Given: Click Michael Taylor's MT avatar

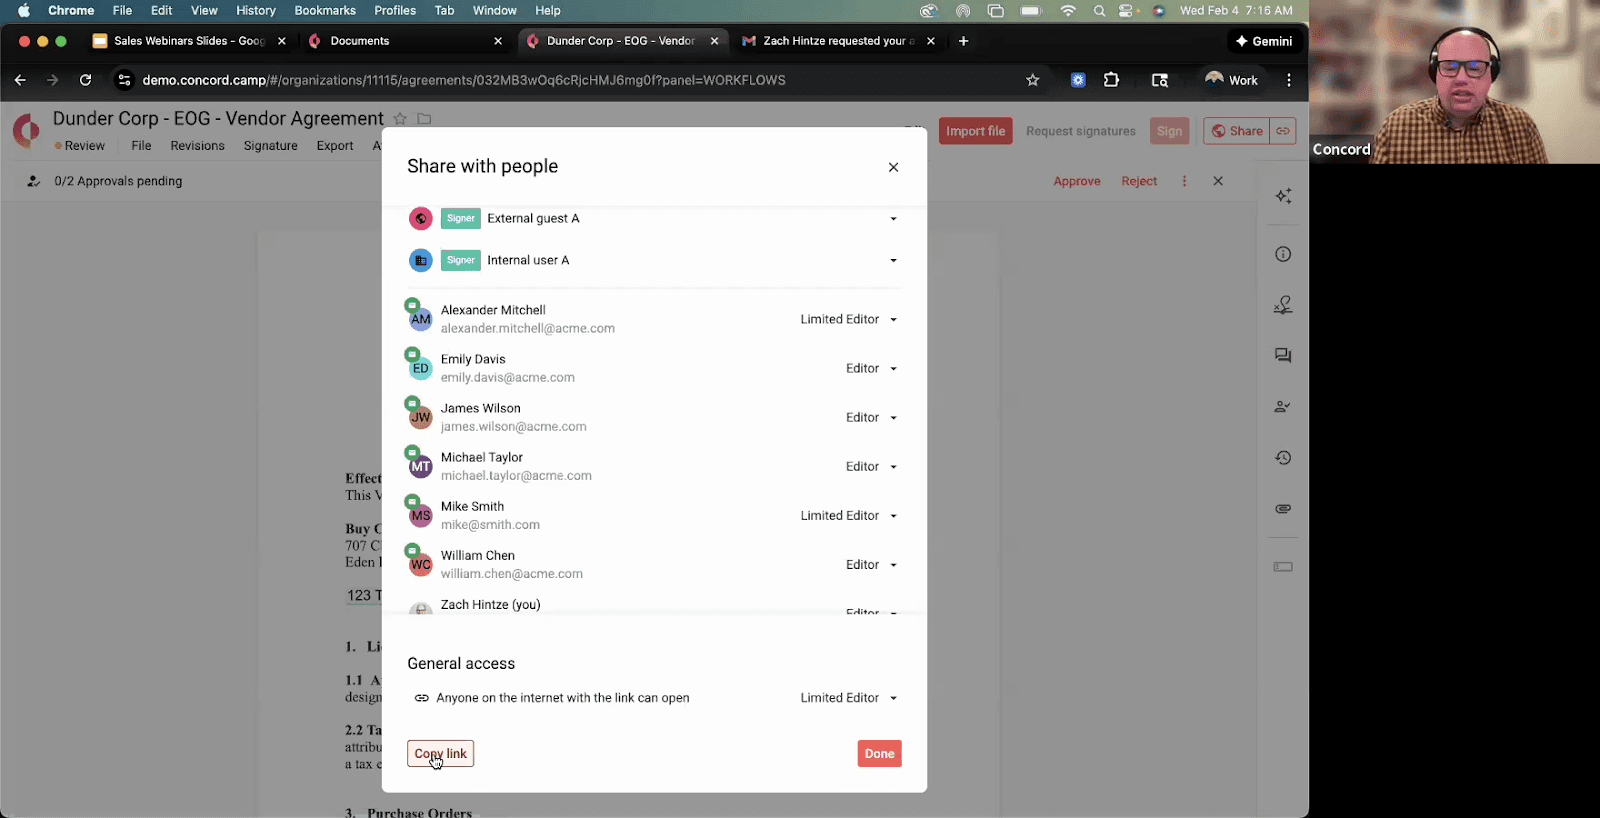Looking at the screenshot, I should (x=420, y=466).
